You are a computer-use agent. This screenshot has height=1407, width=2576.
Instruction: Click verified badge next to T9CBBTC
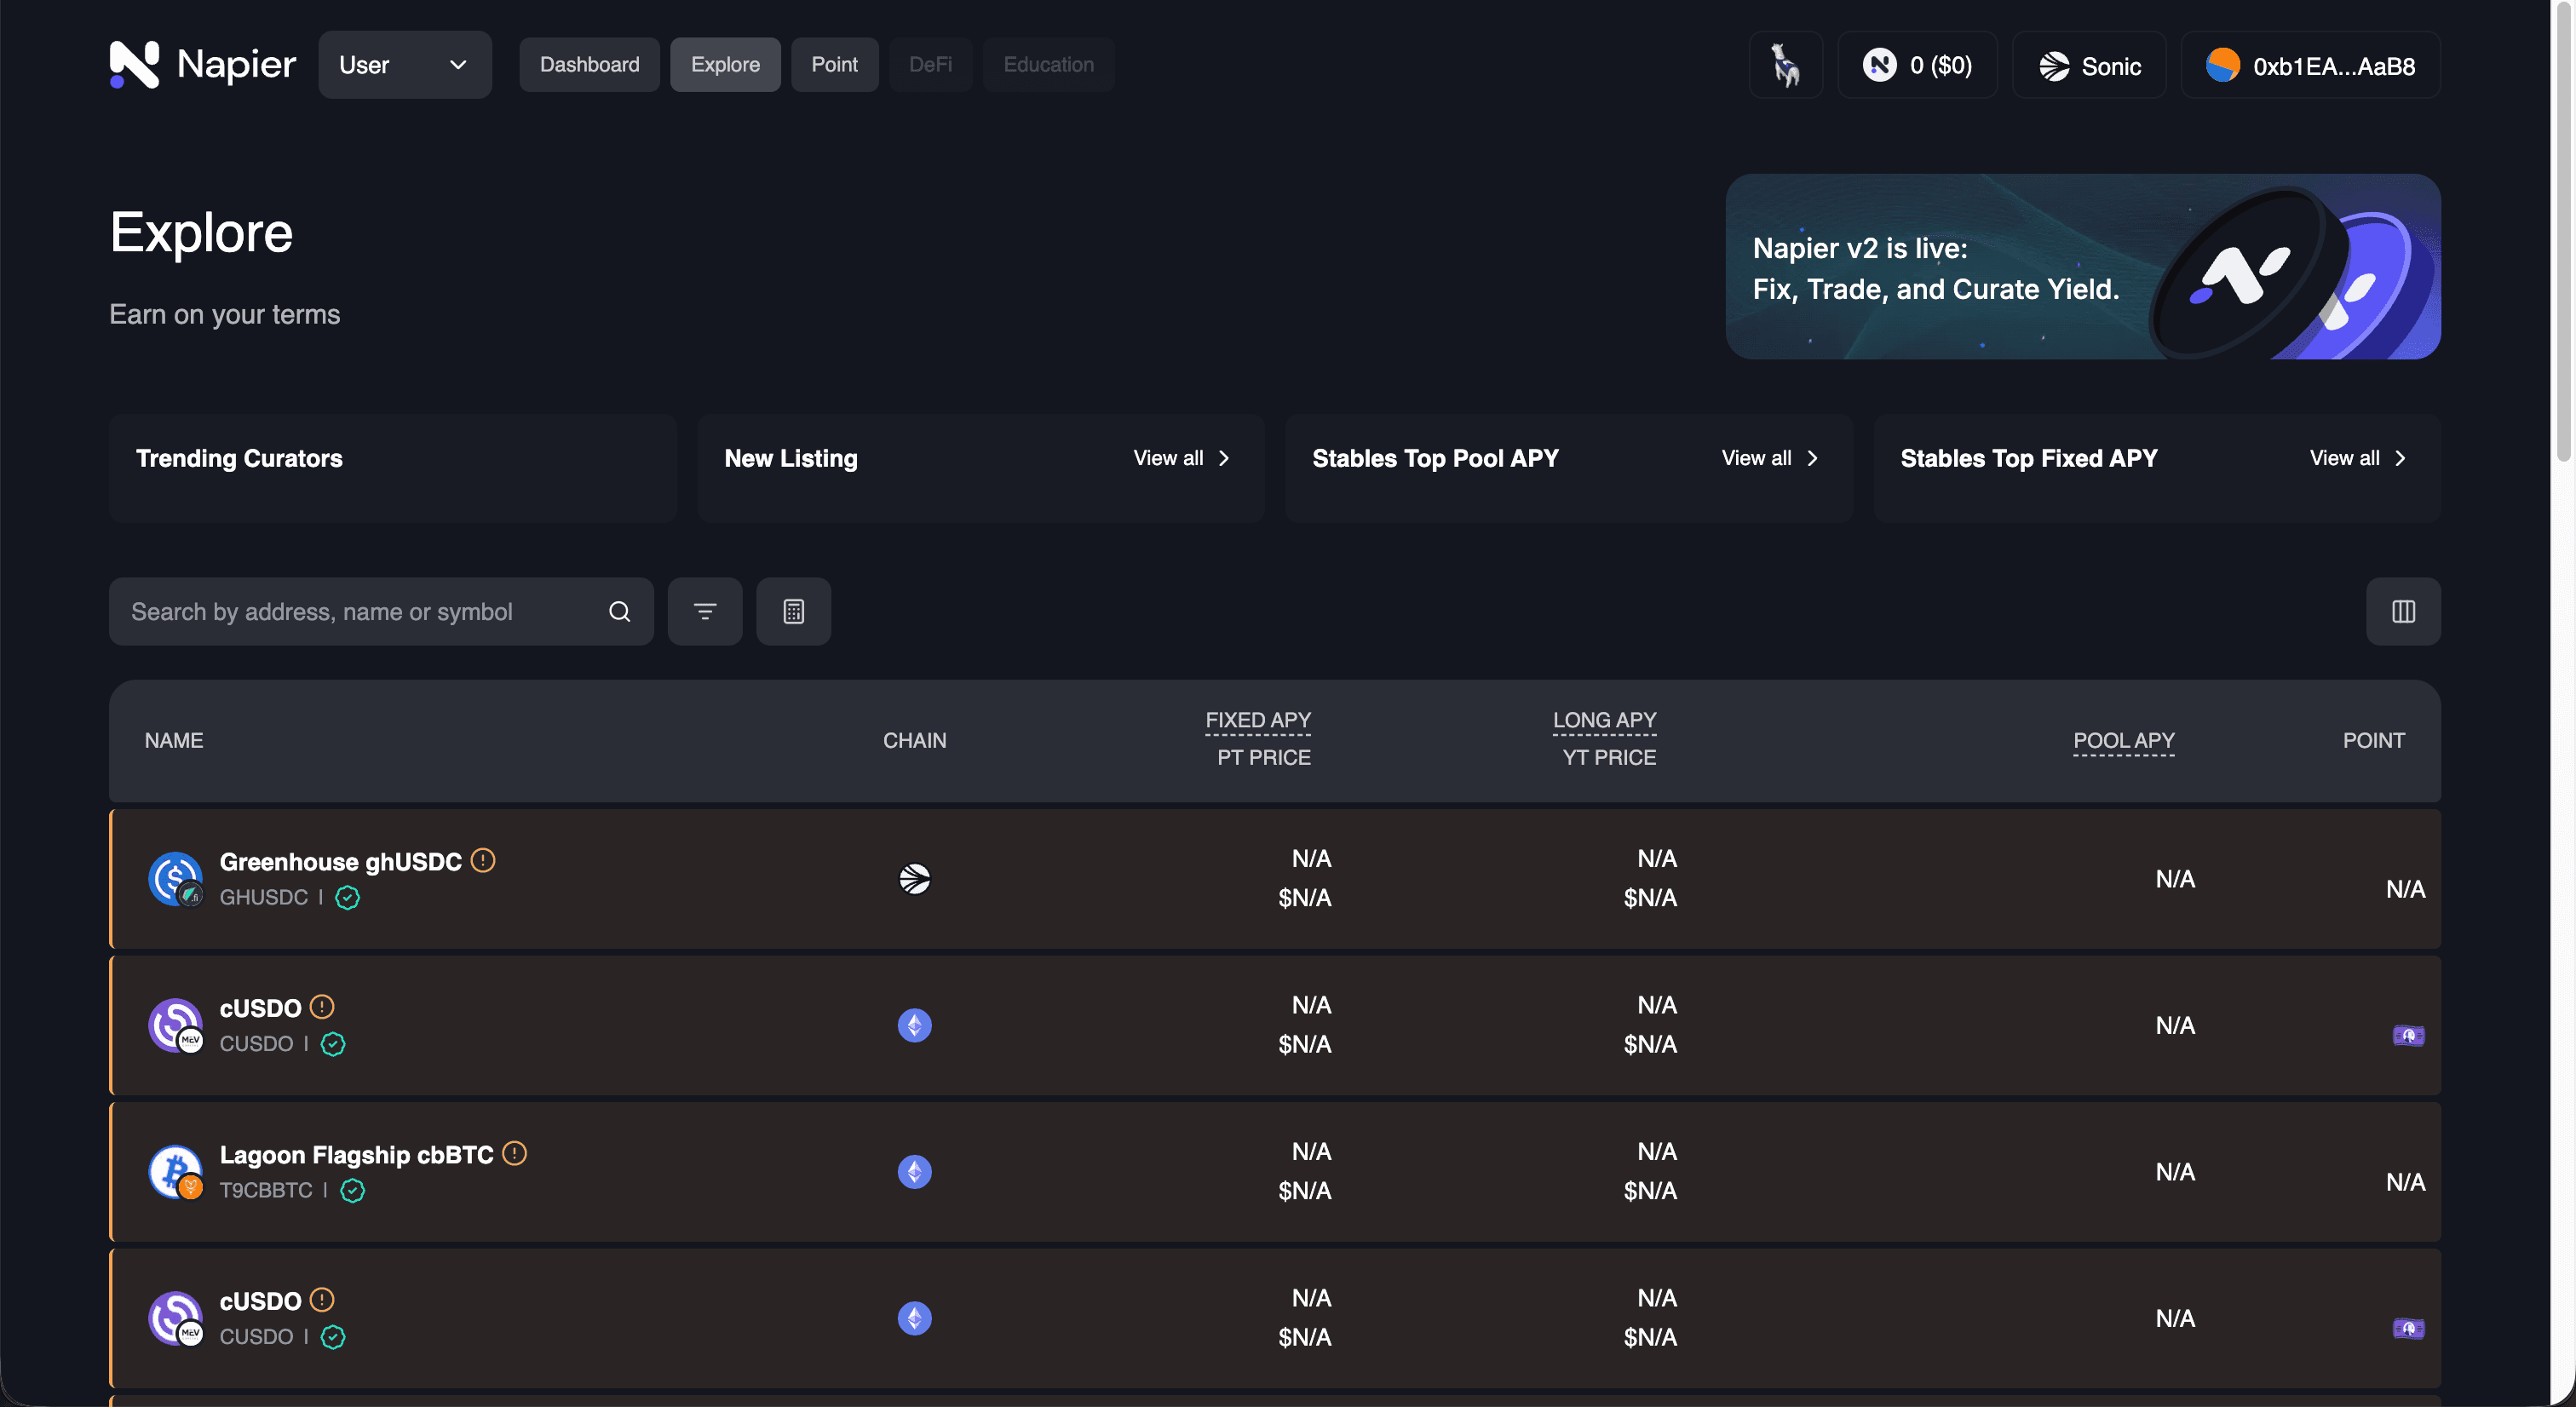point(352,1190)
